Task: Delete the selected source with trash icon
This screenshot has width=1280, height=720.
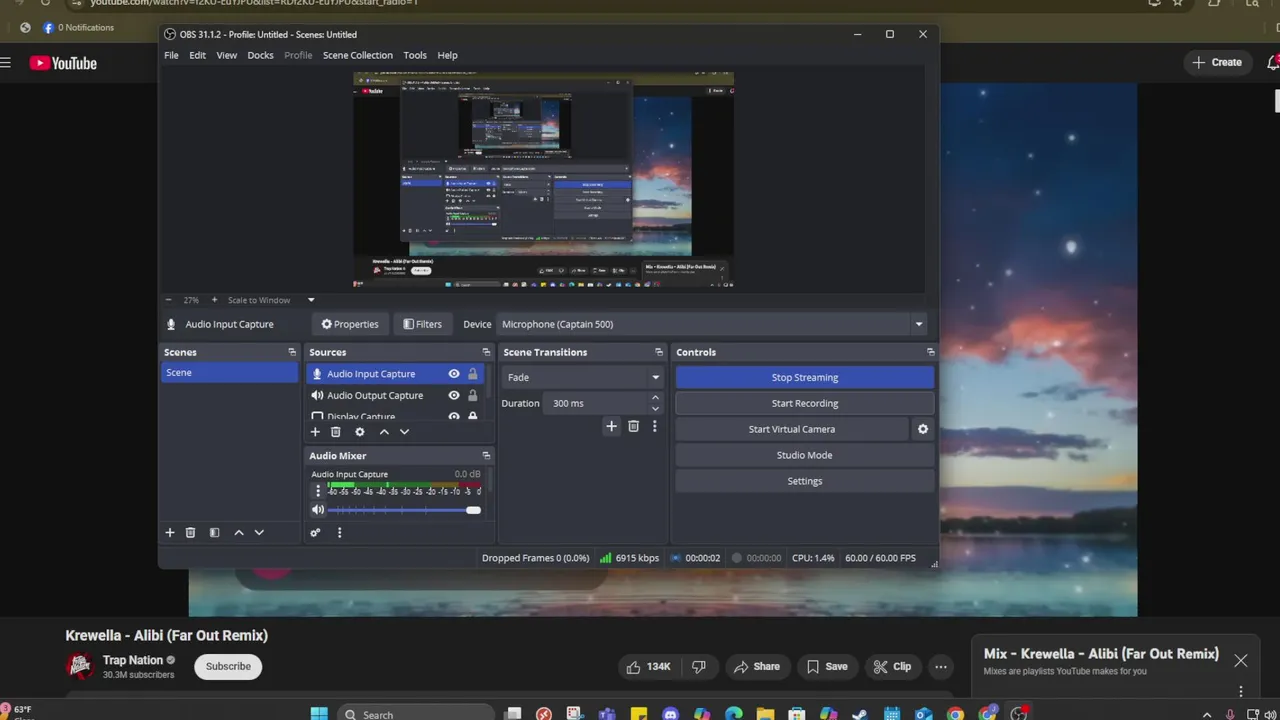Action: (336, 432)
